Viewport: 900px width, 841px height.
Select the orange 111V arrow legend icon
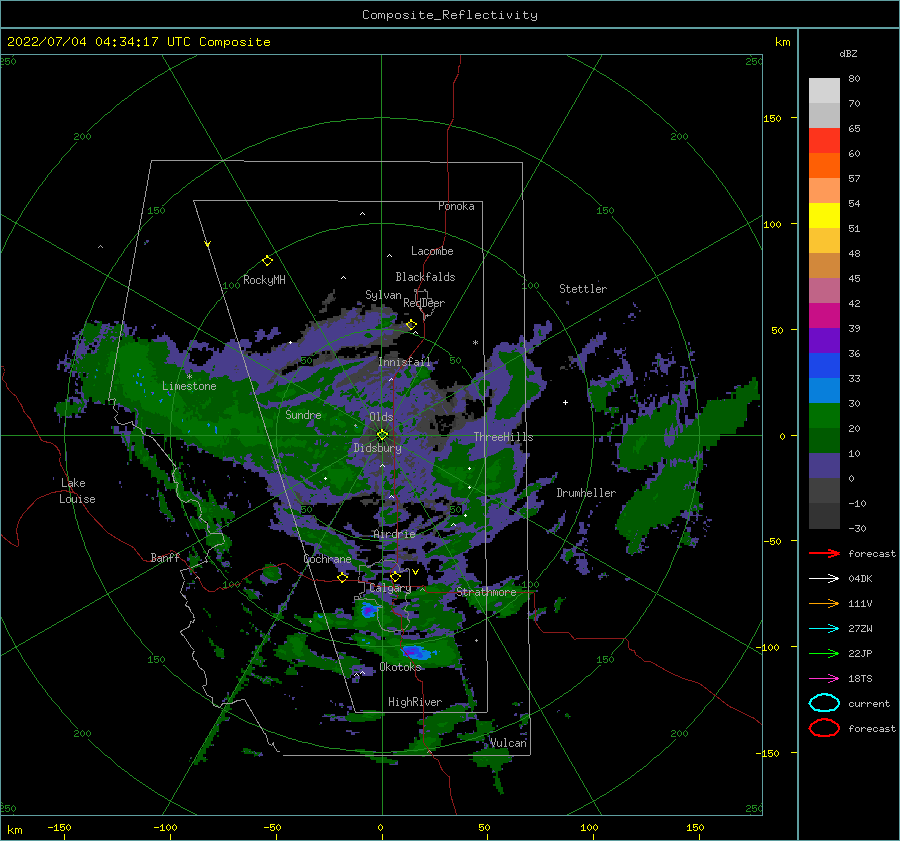824,603
